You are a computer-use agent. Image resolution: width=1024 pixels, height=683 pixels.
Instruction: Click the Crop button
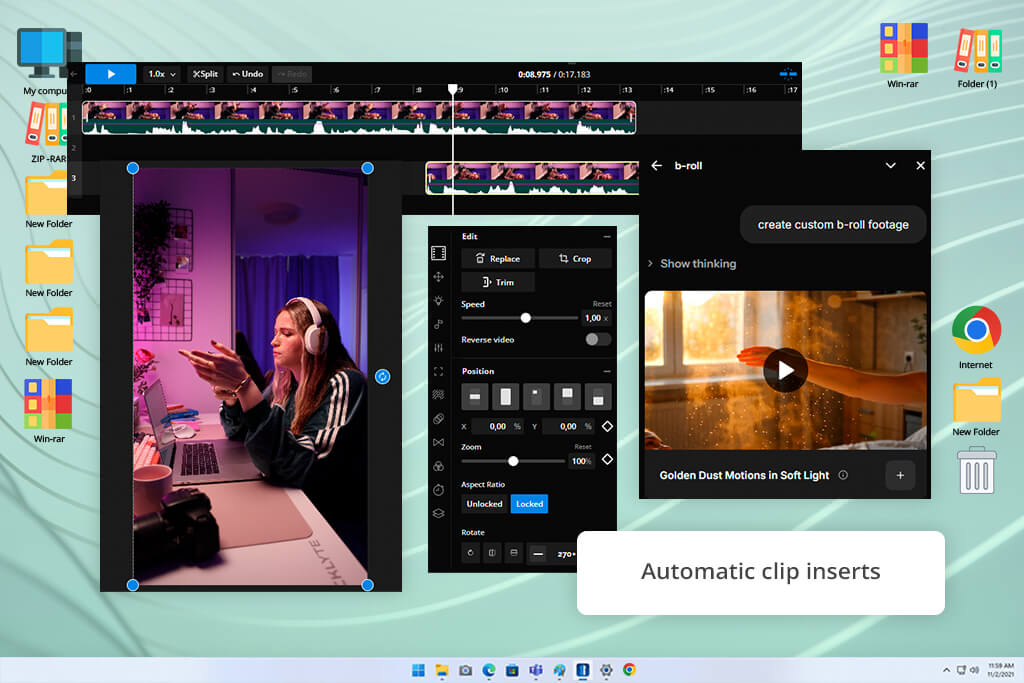pyautogui.click(x=575, y=259)
